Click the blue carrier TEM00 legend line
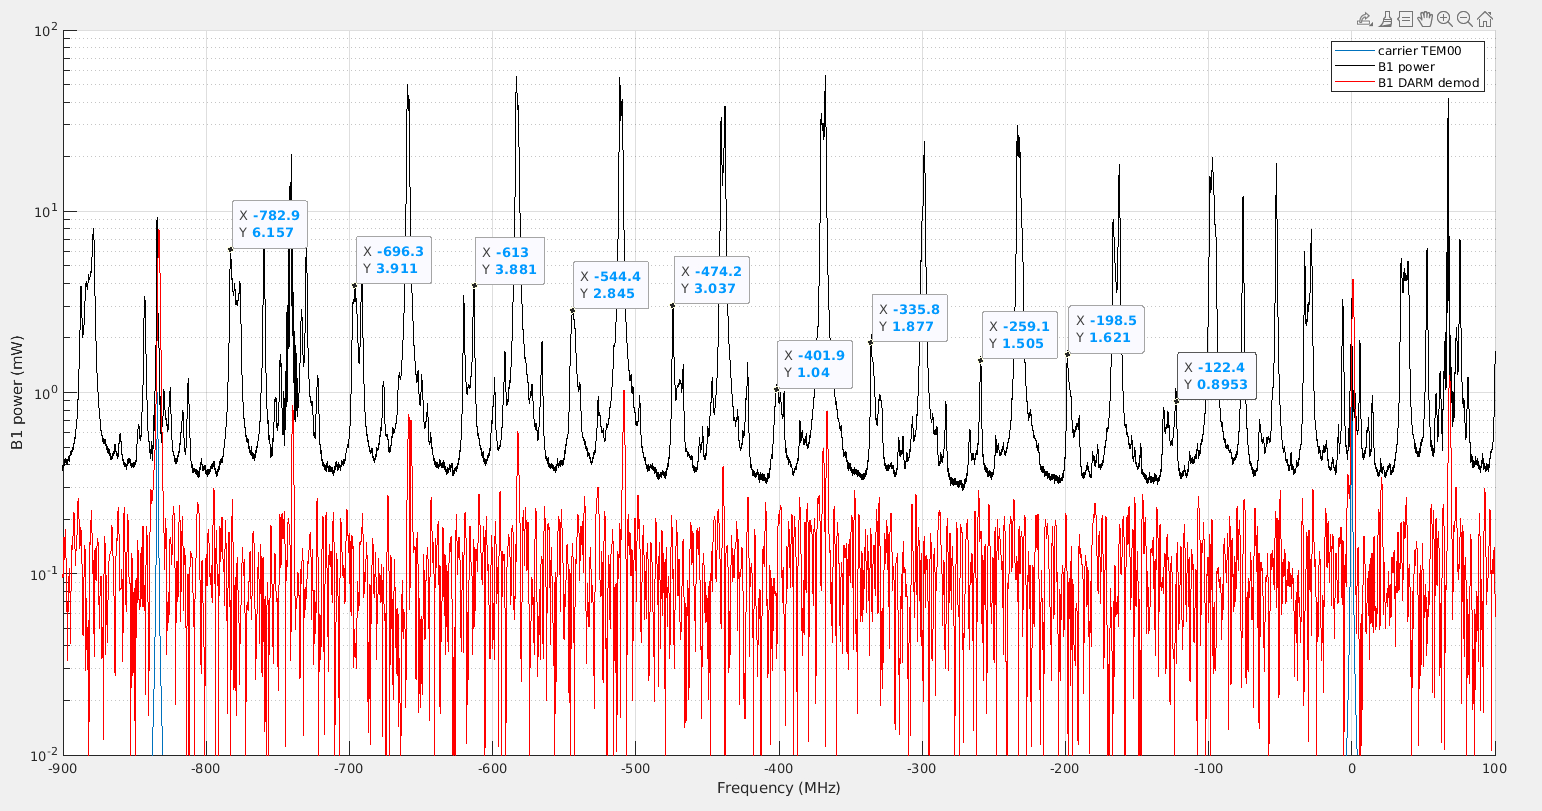This screenshot has width=1542, height=811. pos(1353,50)
